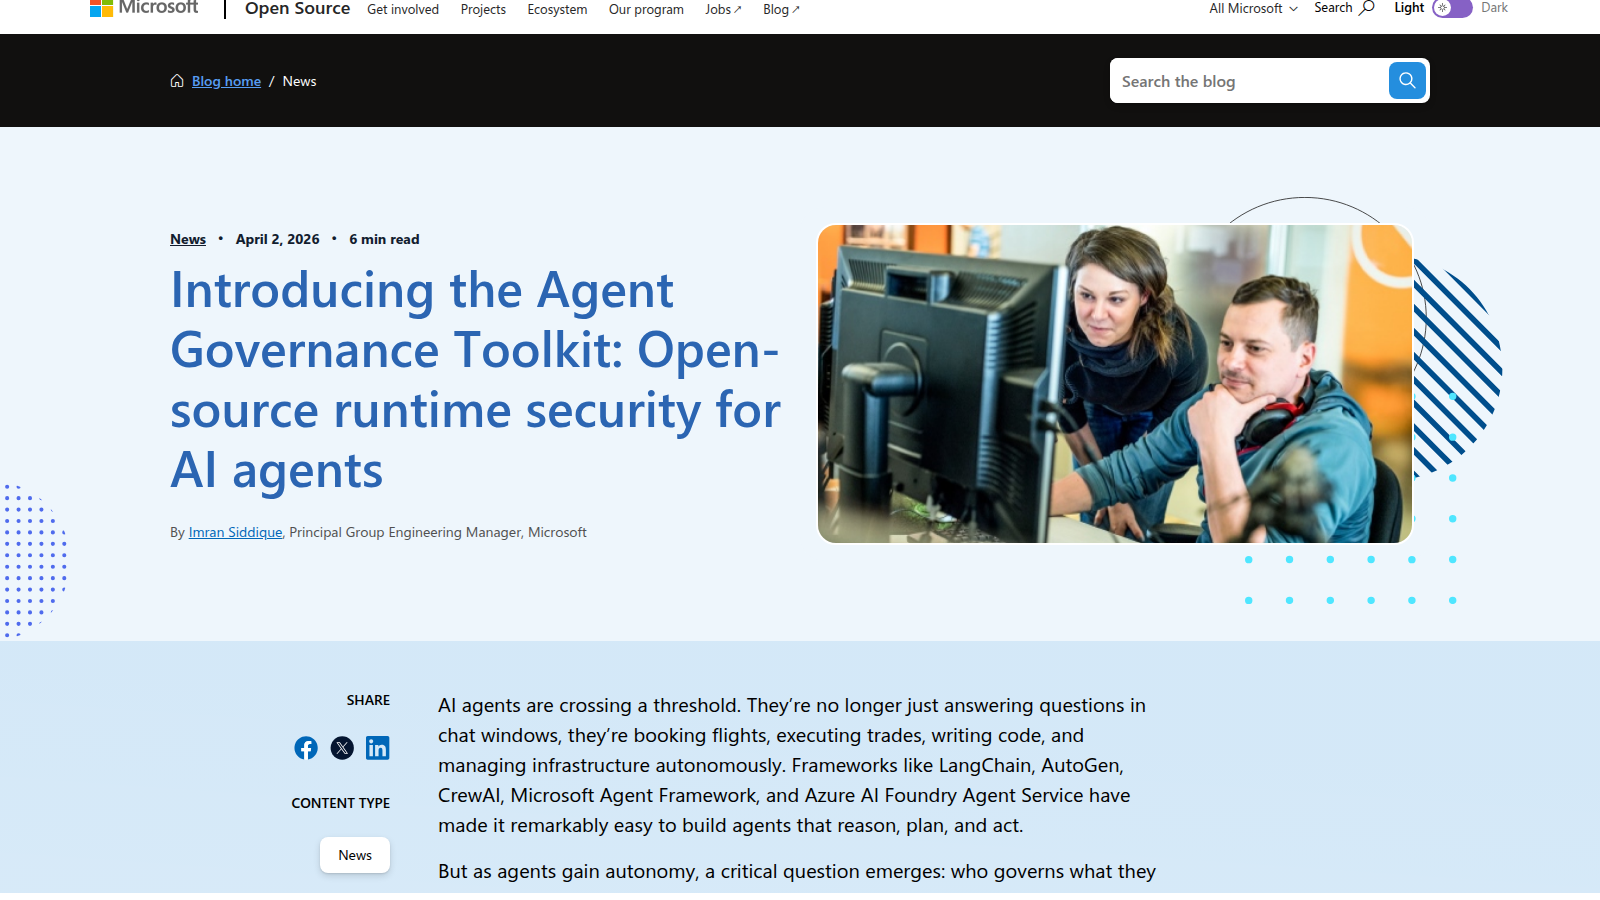This screenshot has width=1600, height=900.
Task: Click the home icon in breadcrumb
Action: pos(177,81)
